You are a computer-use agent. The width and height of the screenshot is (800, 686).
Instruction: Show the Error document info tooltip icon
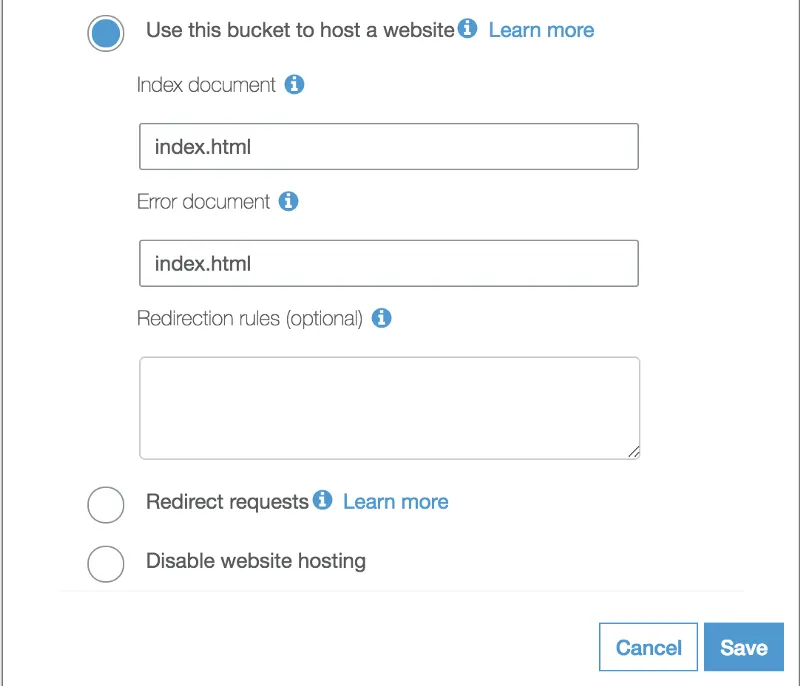(x=288, y=202)
